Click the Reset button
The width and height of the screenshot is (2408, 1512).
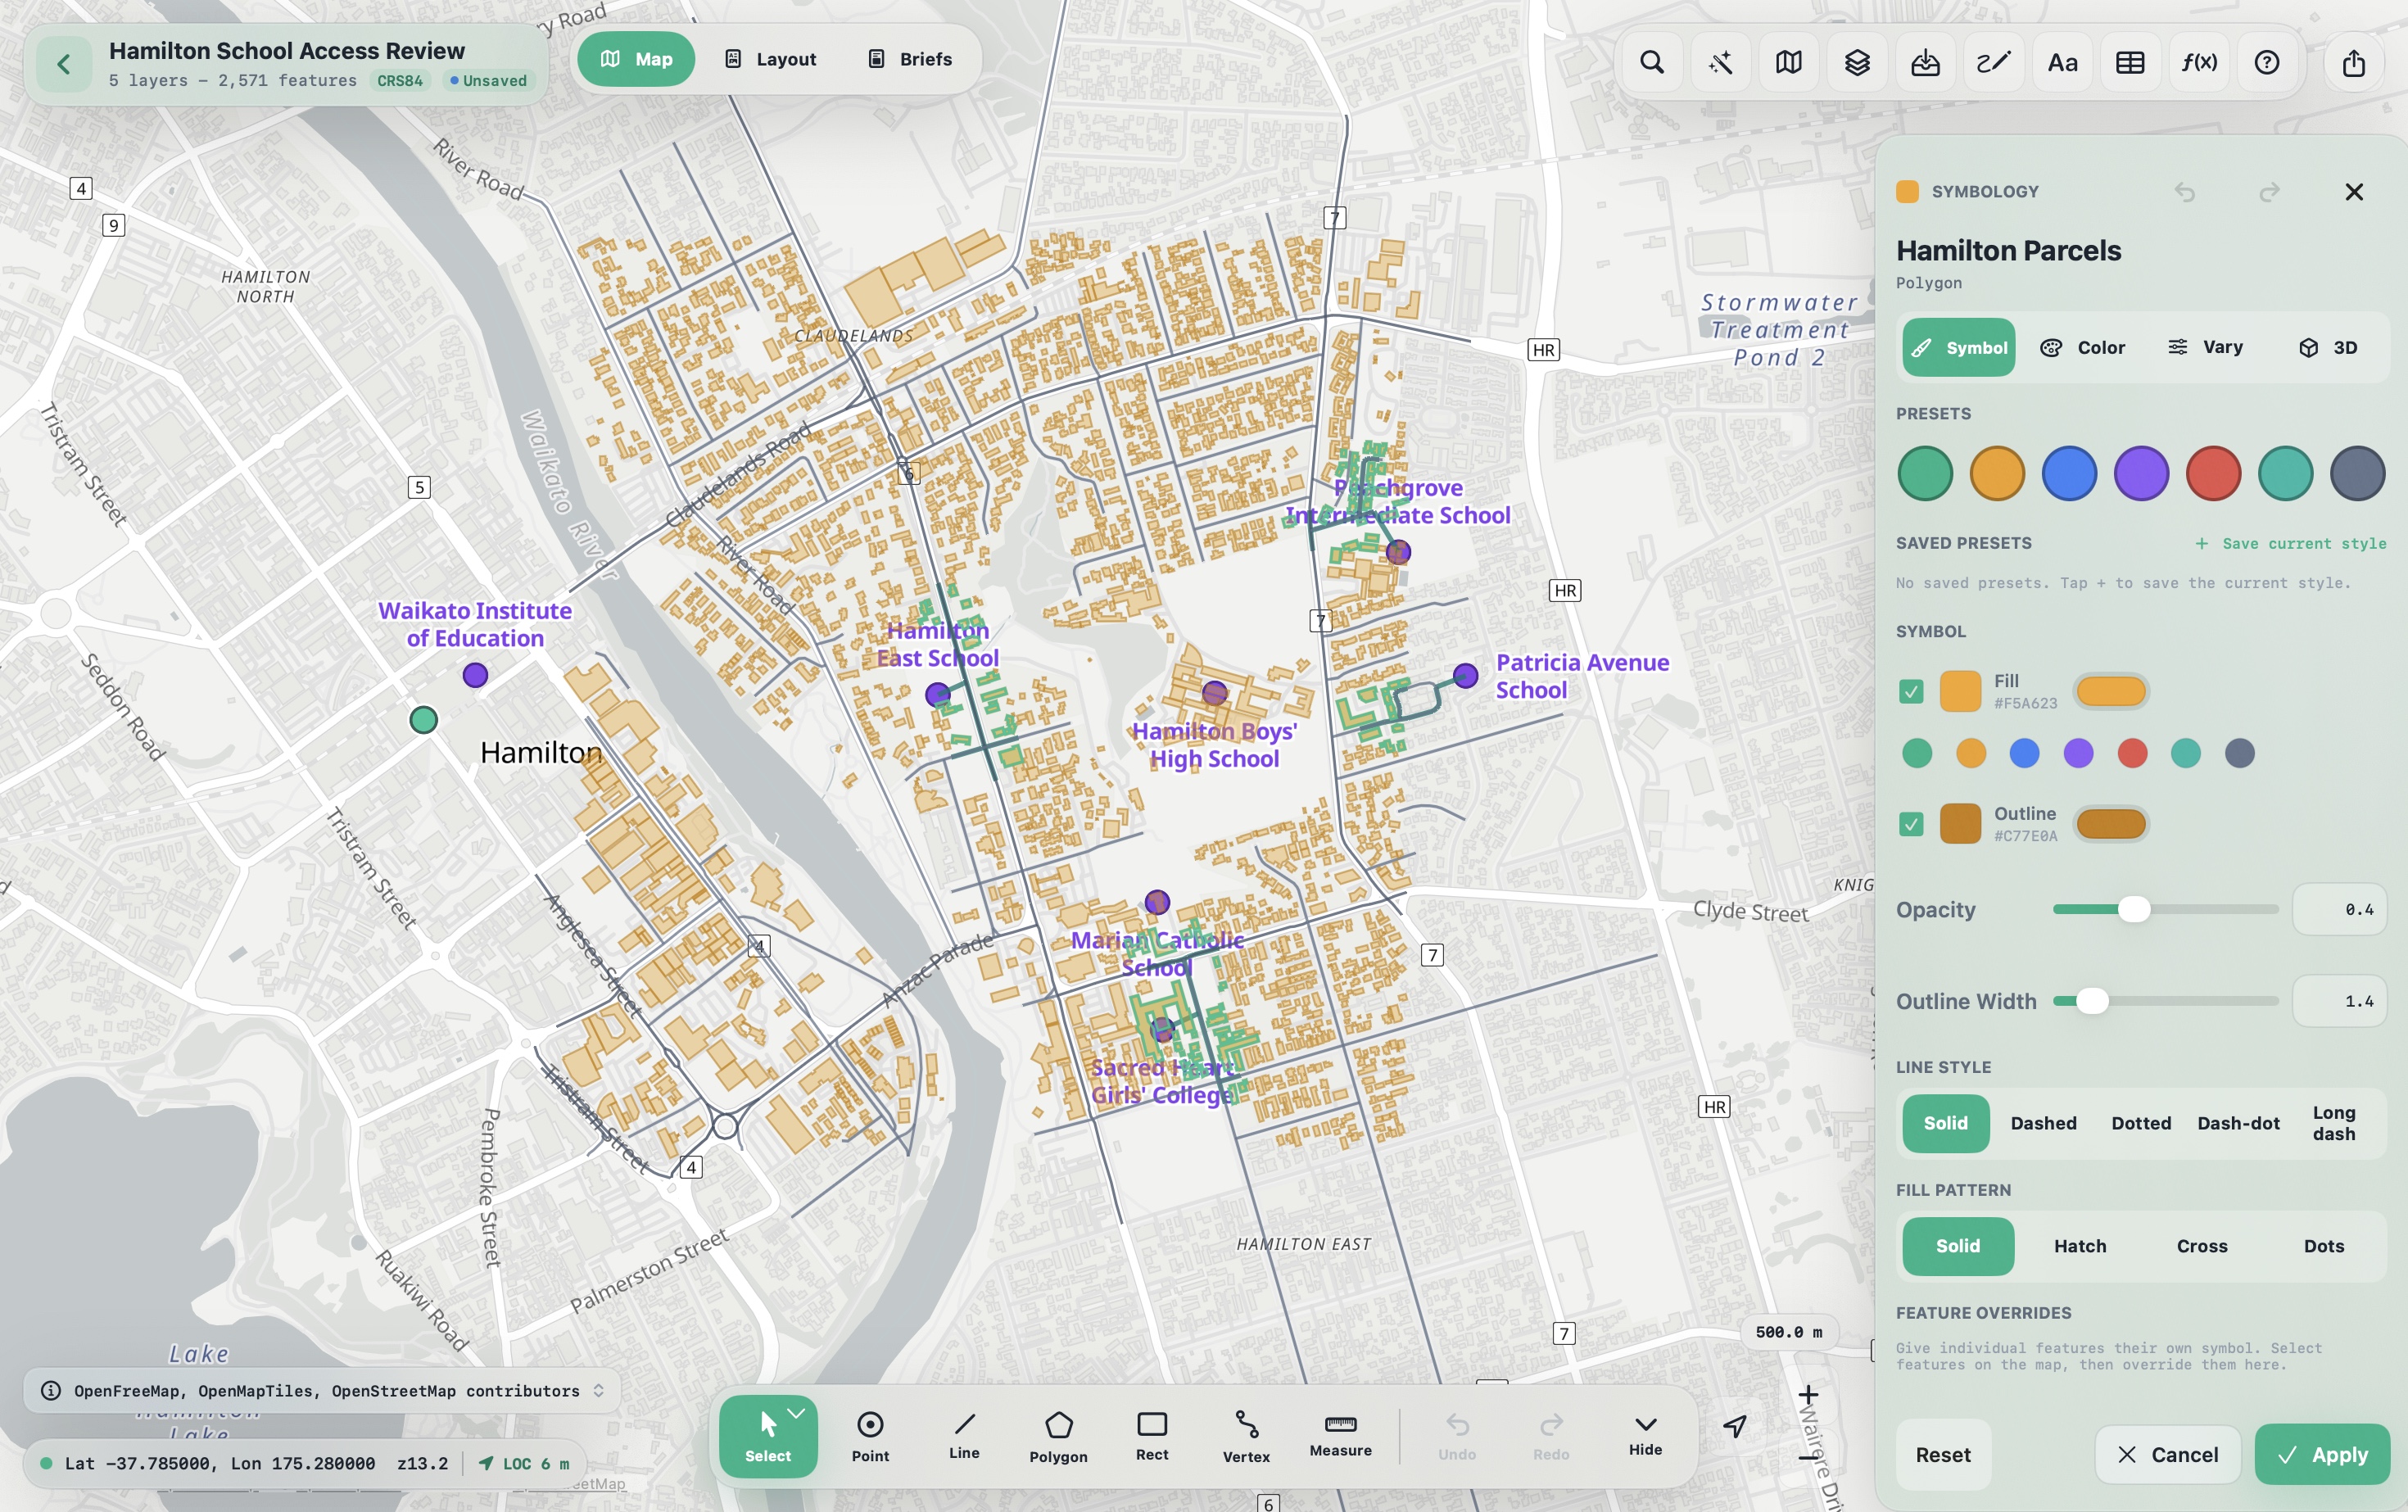coord(1943,1455)
